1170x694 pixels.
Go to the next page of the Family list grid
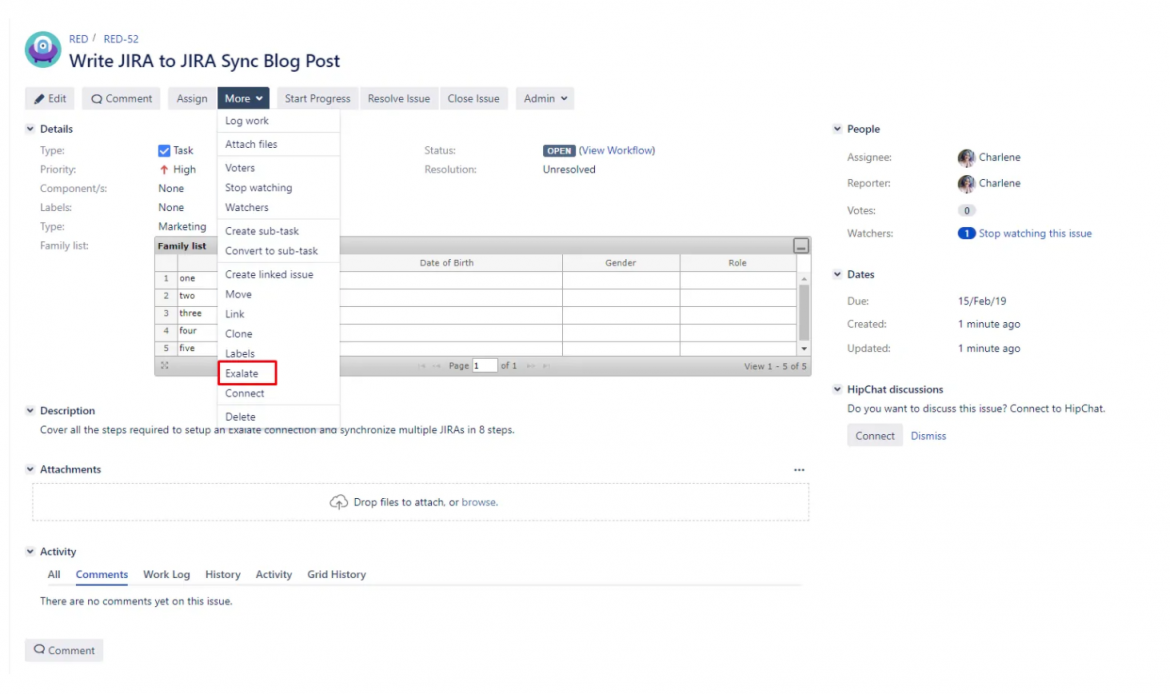531,366
